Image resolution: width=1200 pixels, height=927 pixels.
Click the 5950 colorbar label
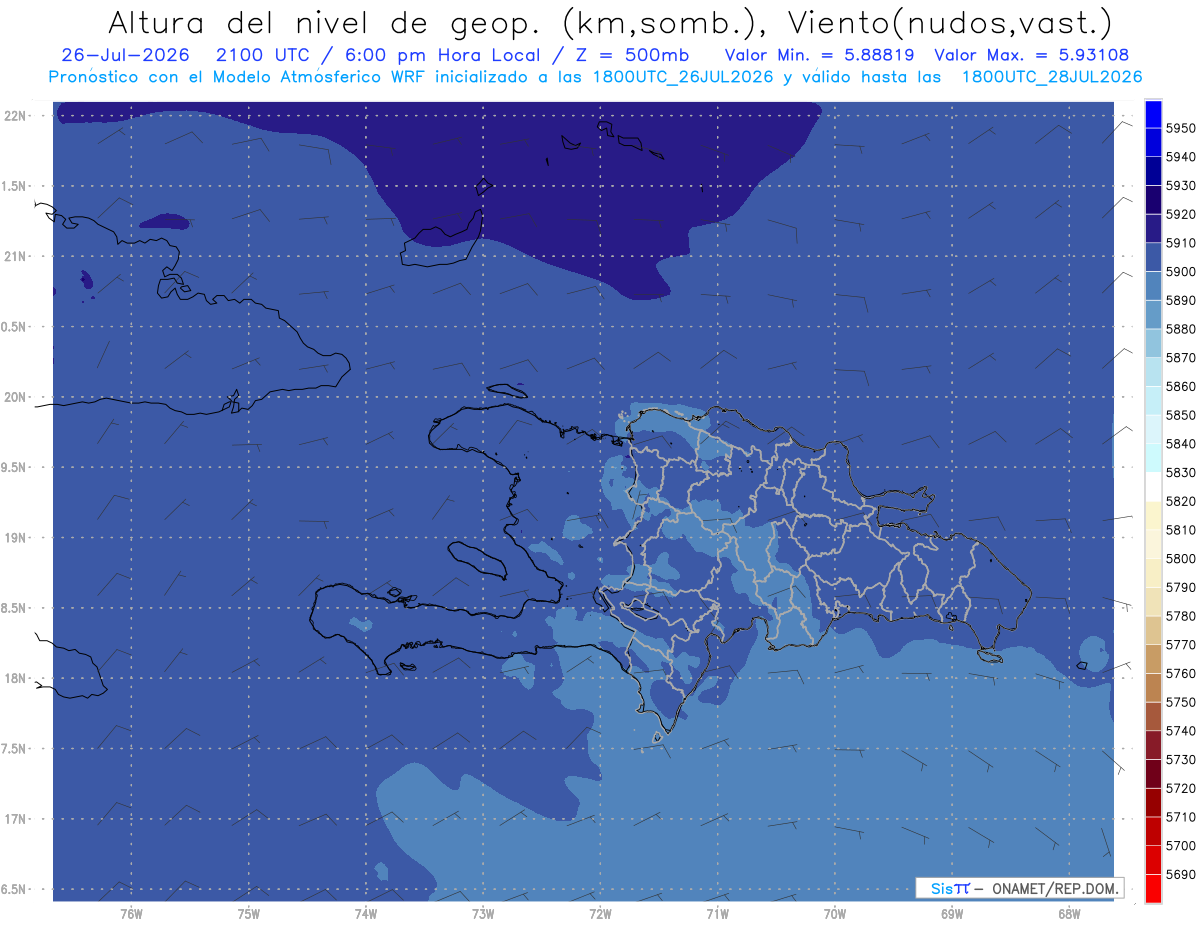pos(1180,128)
